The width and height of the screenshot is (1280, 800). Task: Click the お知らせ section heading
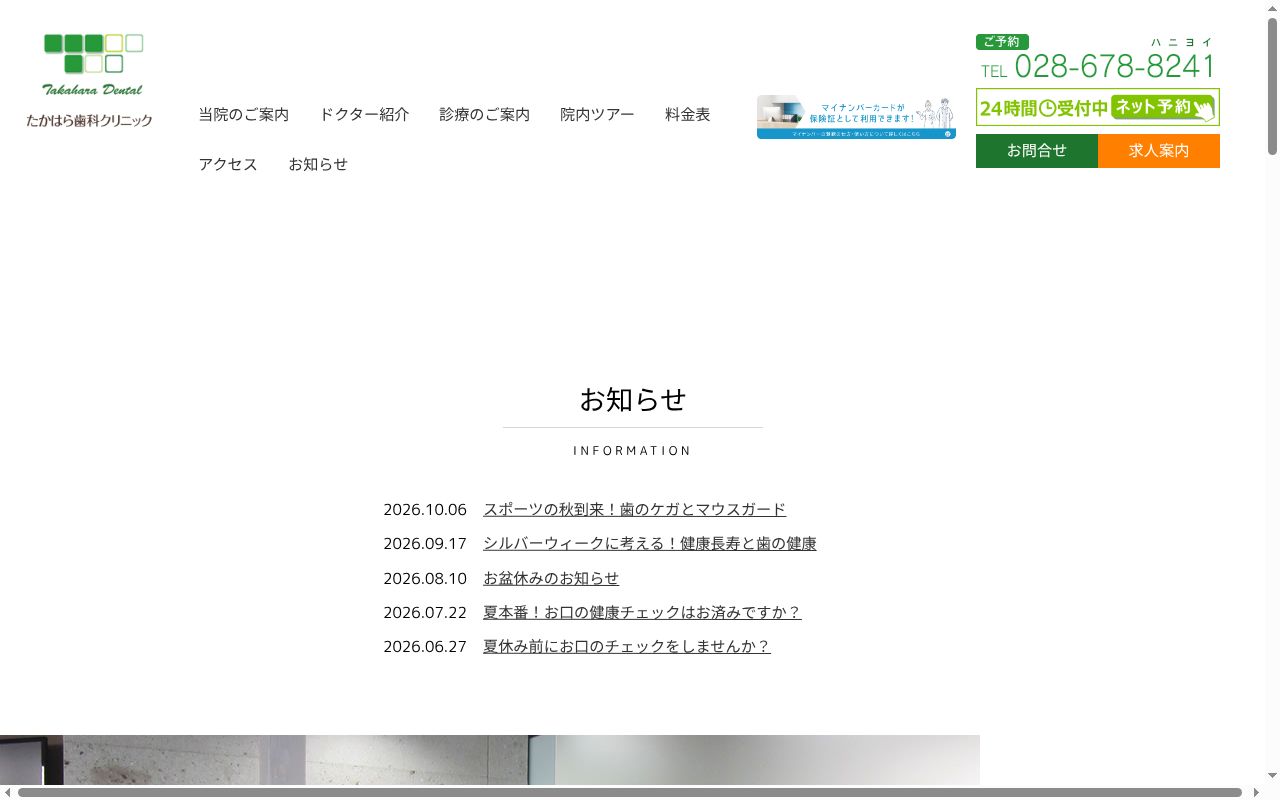pyautogui.click(x=633, y=400)
